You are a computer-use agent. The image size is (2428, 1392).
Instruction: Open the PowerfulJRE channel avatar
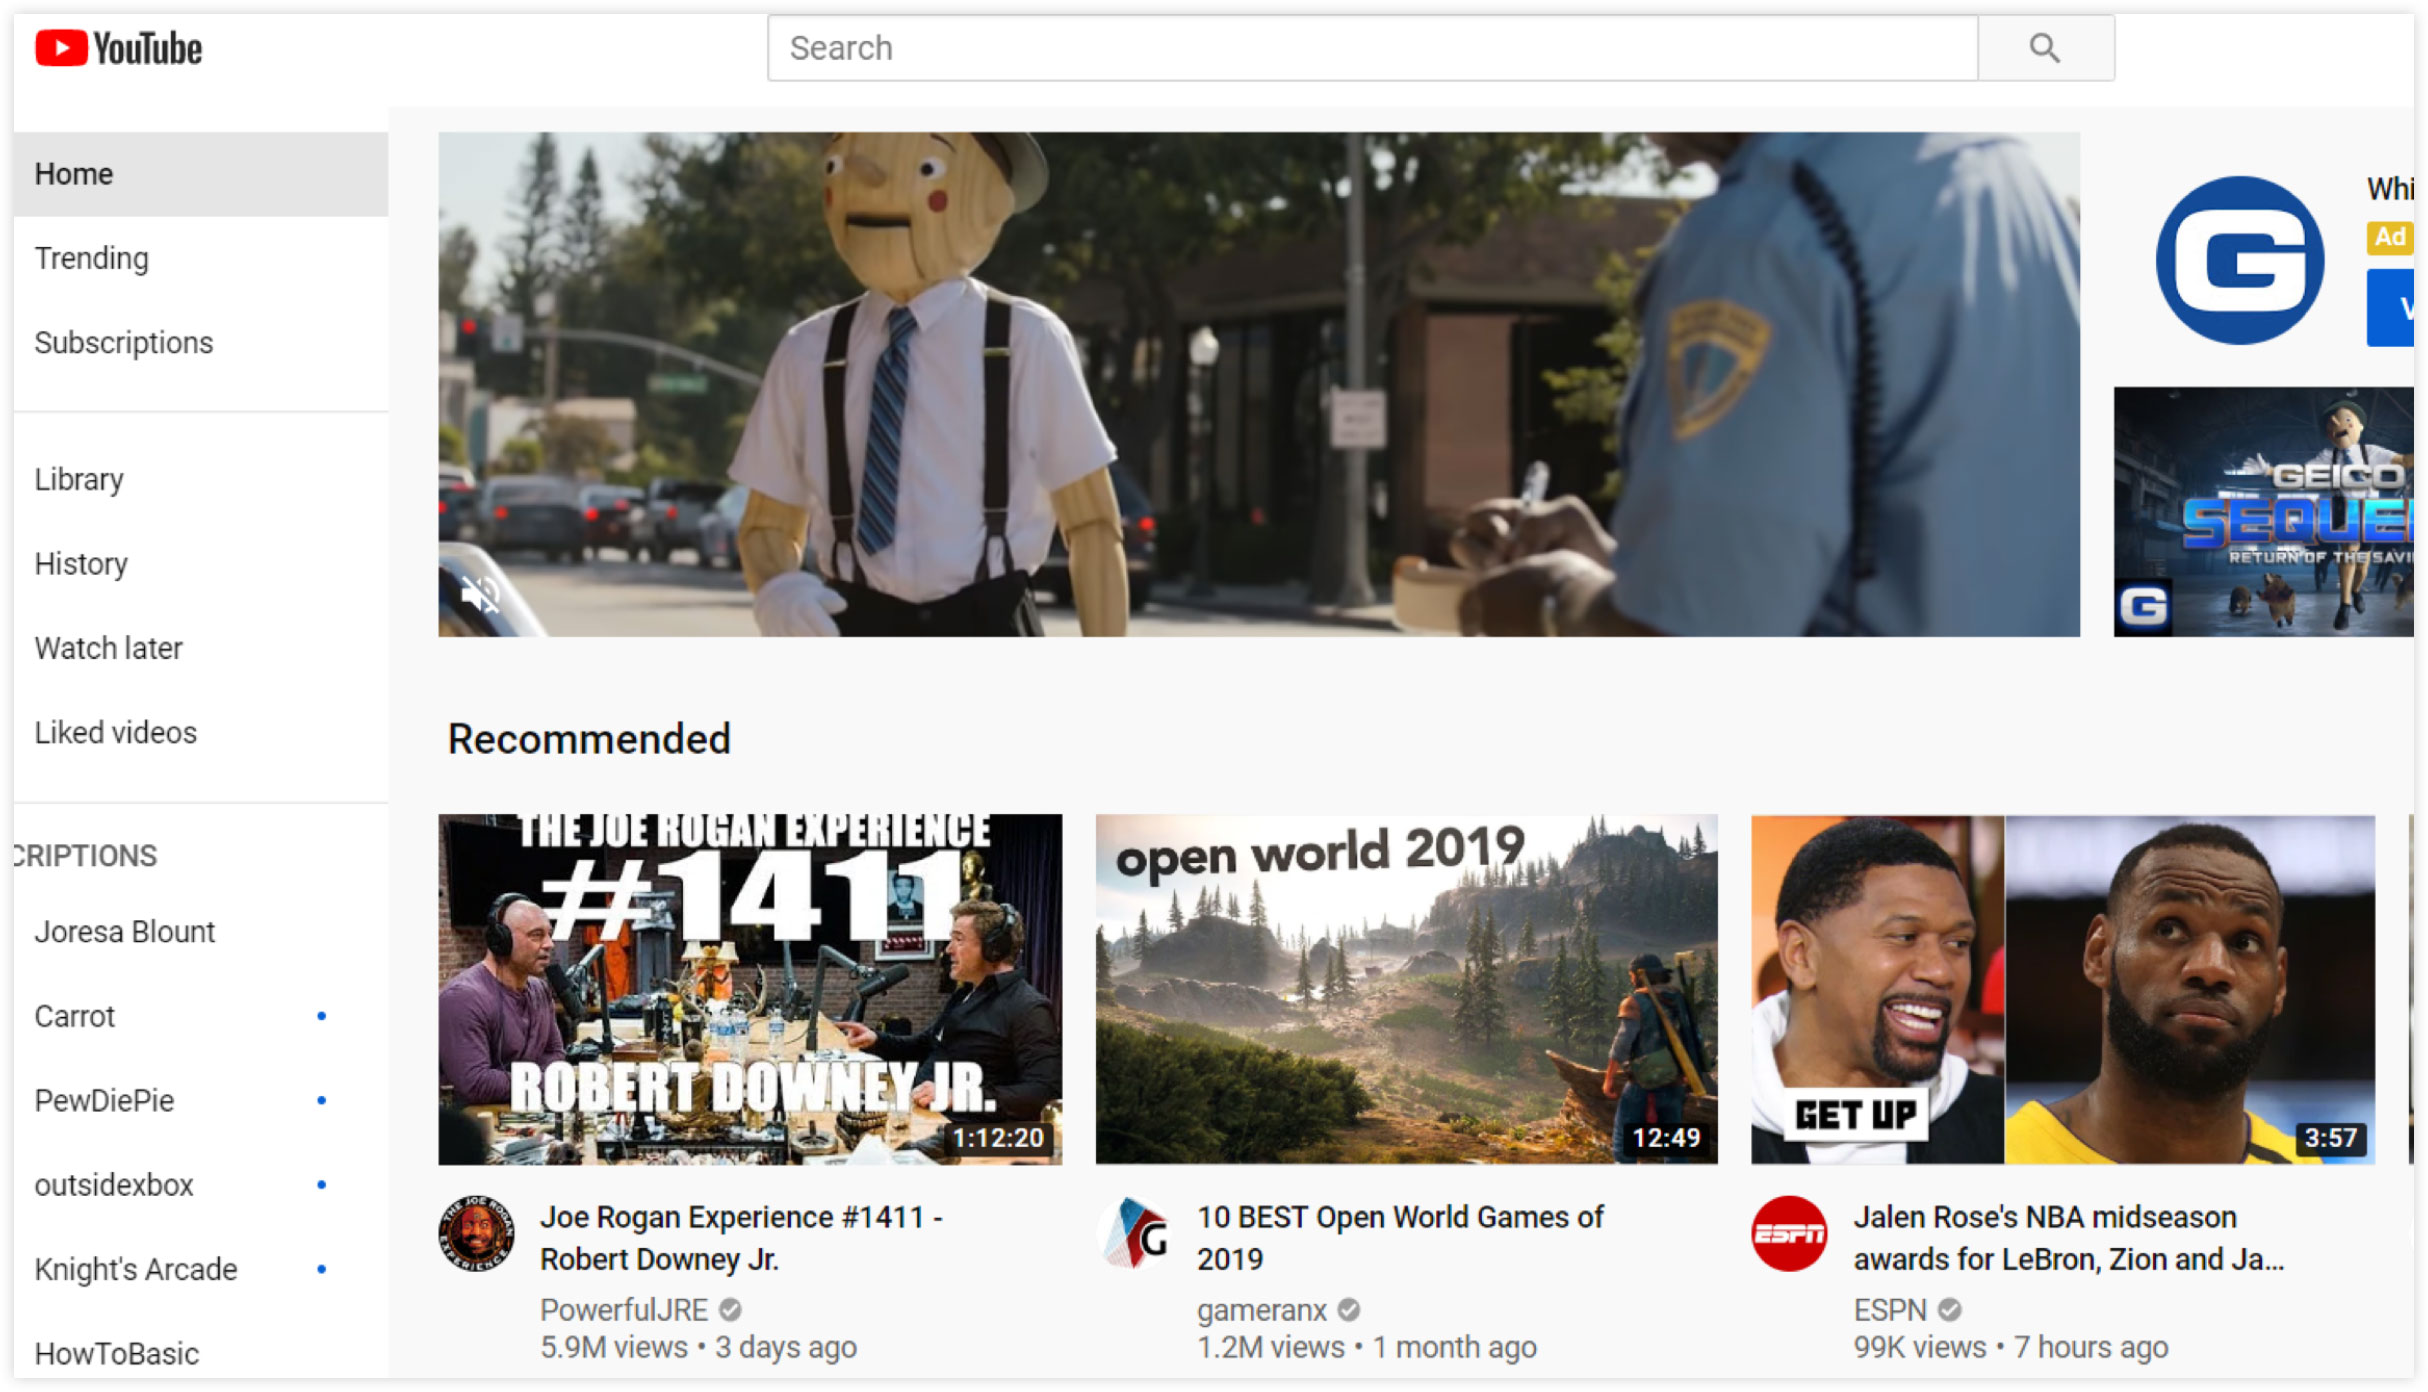click(477, 1233)
